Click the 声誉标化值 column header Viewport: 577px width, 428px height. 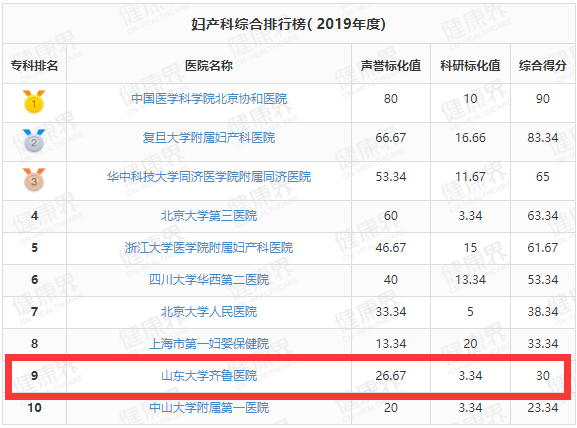pyautogui.click(x=391, y=66)
